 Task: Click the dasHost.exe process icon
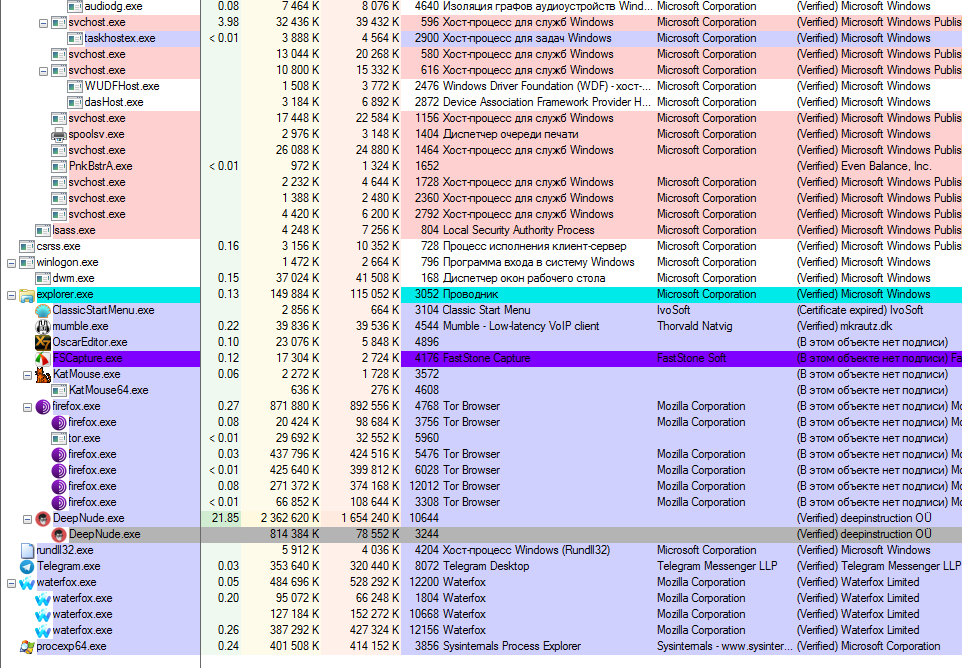coord(75,102)
